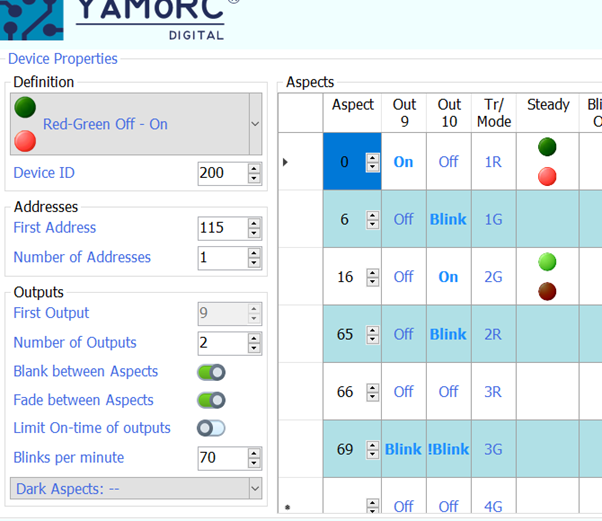Viewport: 602px width, 521px height.
Task: Select the aspect 65 cell
Action: click(x=352, y=334)
